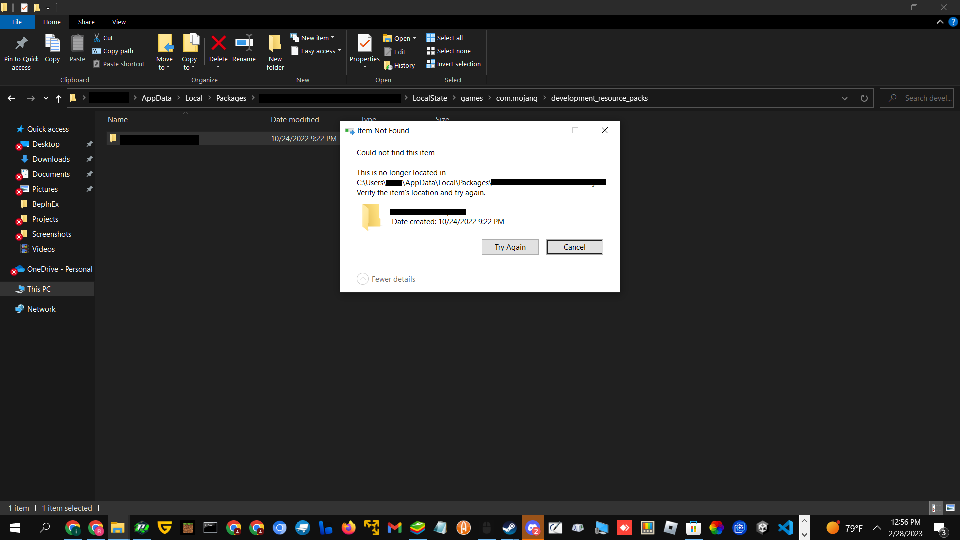Switch to the View ribbon tab
This screenshot has height=540, width=960.
(x=119, y=22)
